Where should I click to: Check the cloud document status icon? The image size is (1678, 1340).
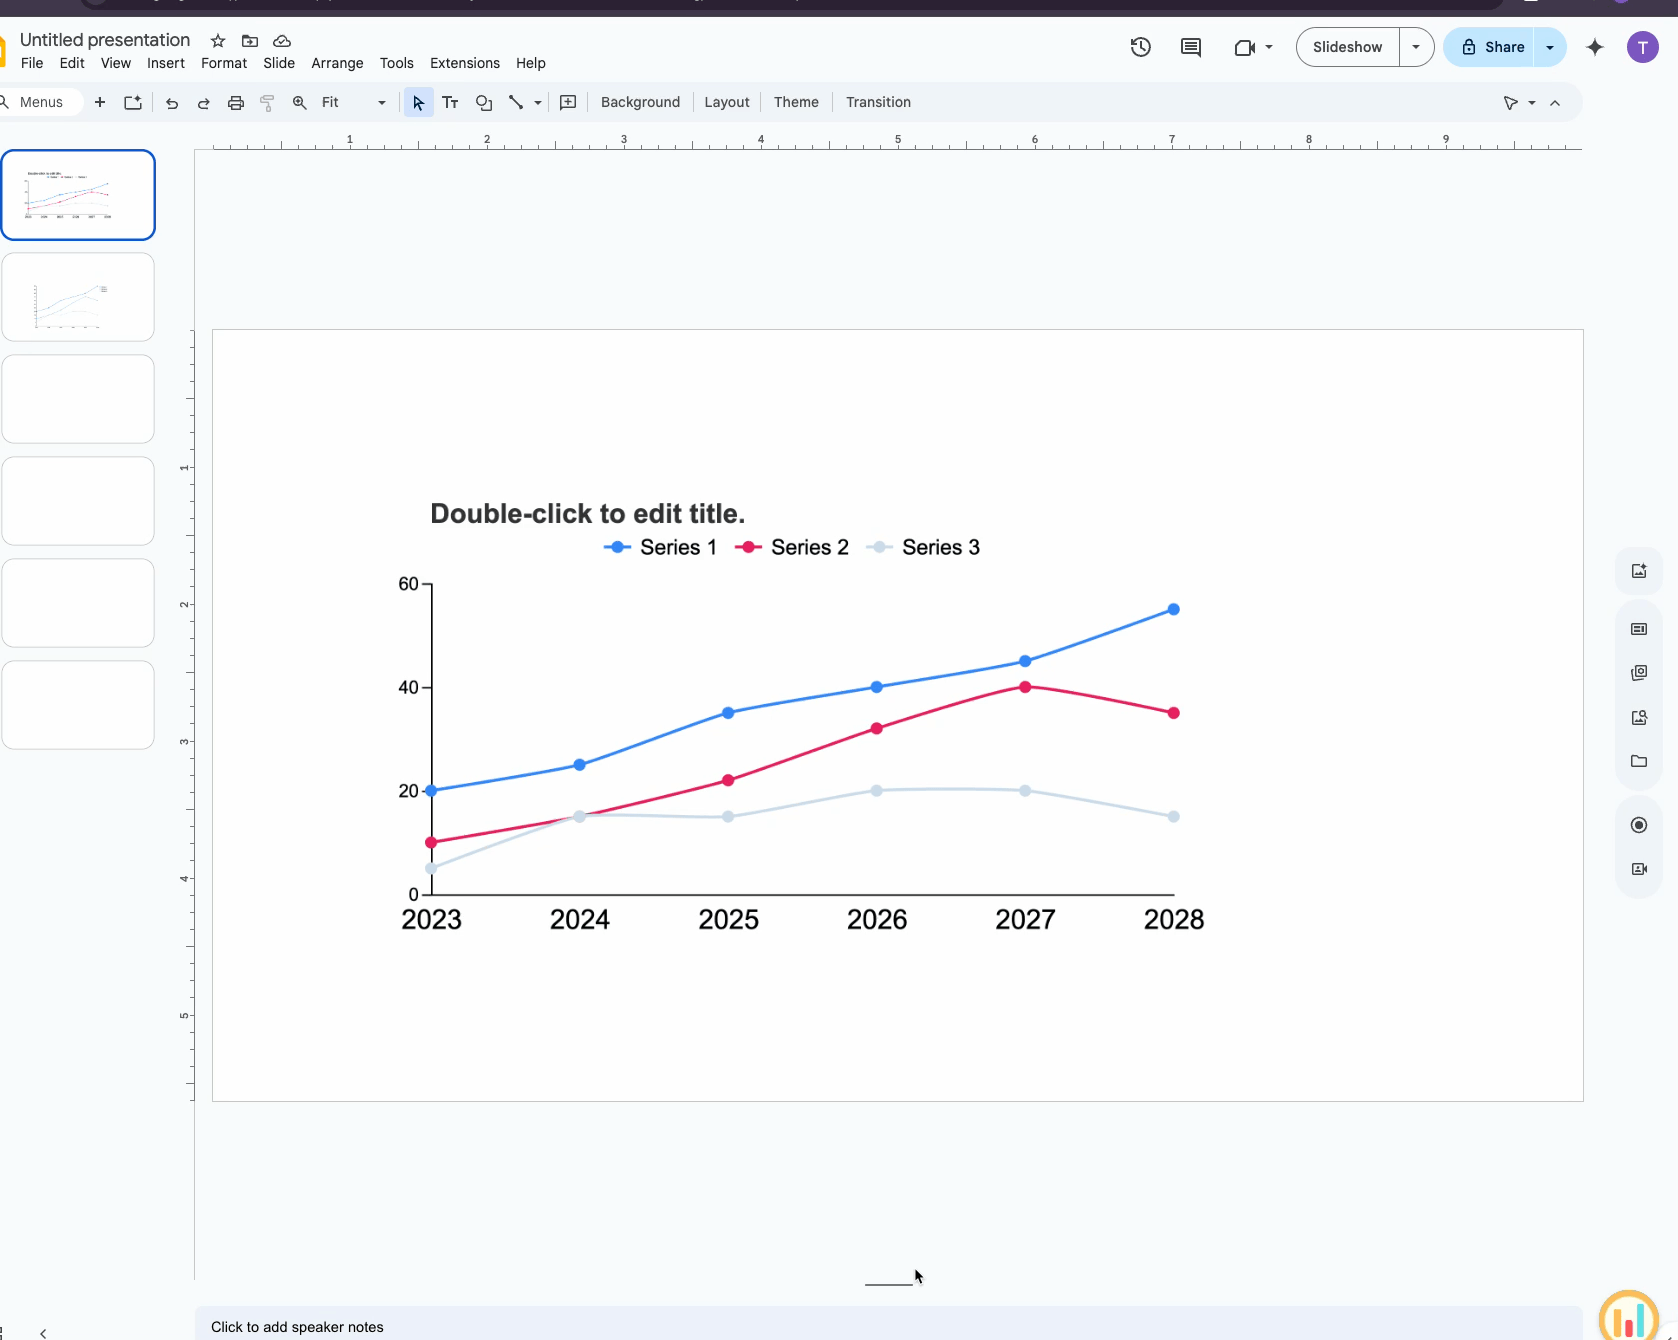(282, 41)
